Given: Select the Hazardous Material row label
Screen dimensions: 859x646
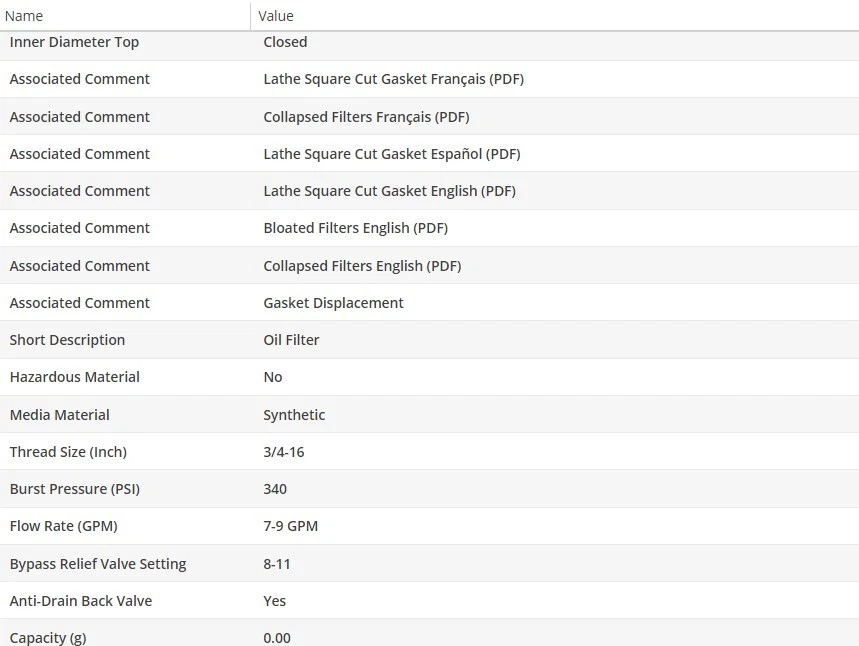Looking at the screenshot, I should coord(74,377).
